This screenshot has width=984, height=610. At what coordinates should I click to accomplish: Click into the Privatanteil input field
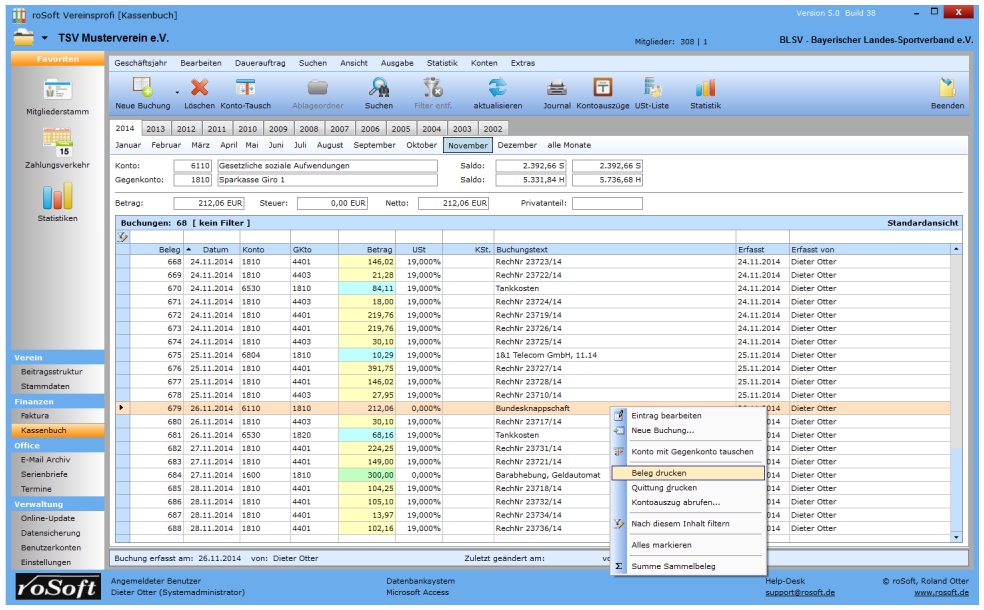[607, 203]
